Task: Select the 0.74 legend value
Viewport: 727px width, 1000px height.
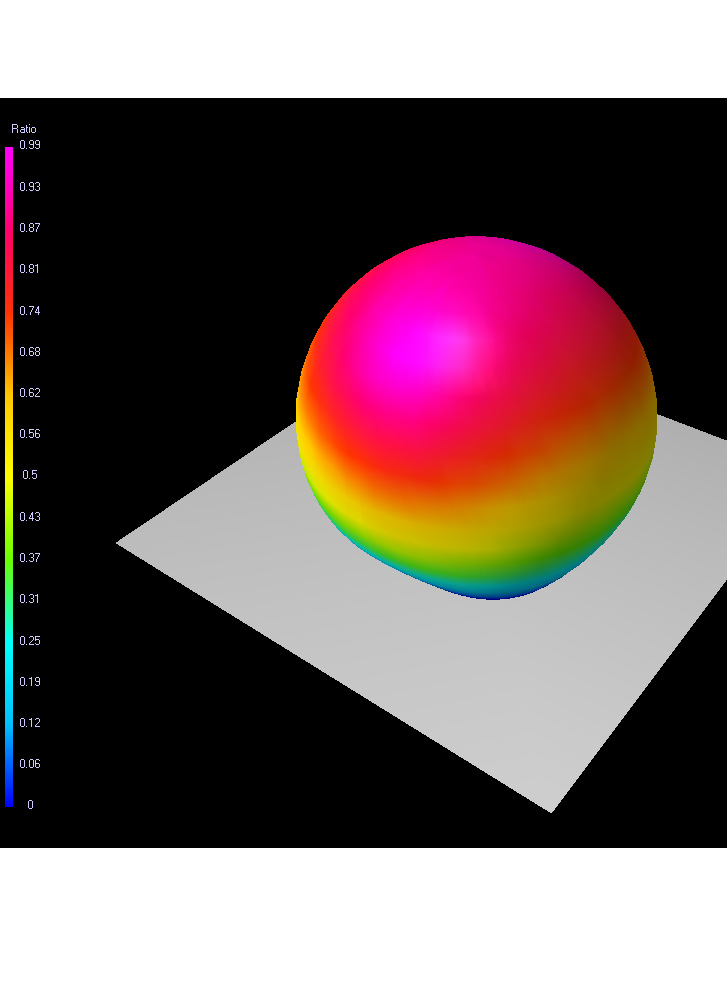Action: [29, 311]
